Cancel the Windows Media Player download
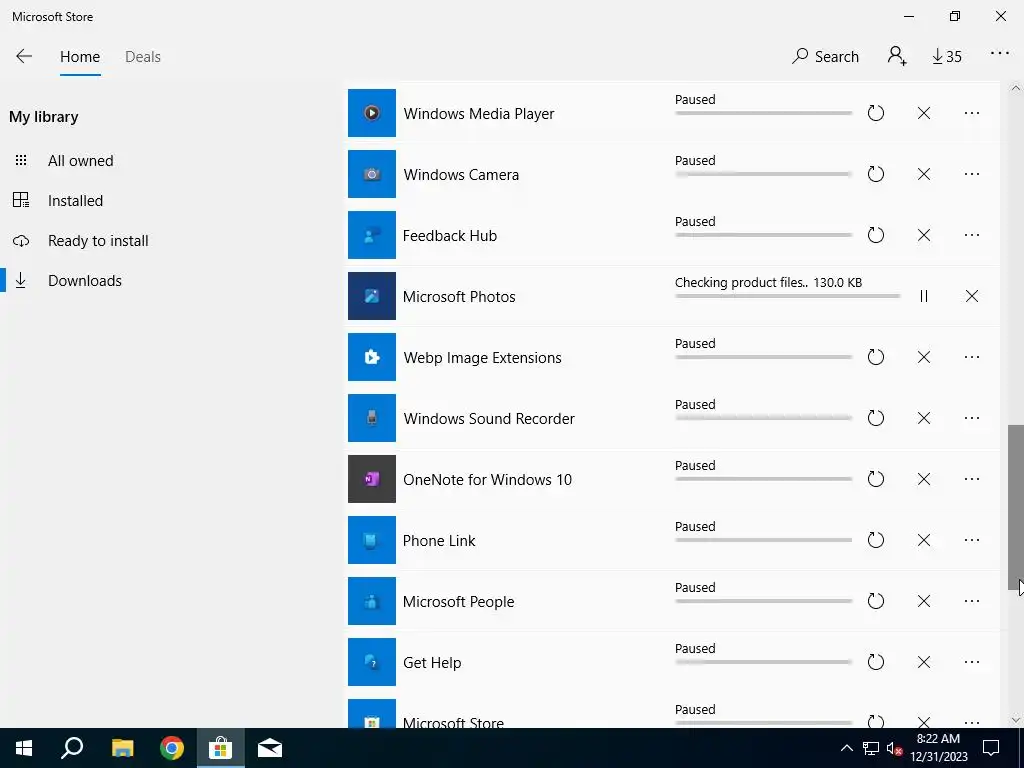This screenshot has height=768, width=1024. [x=923, y=113]
